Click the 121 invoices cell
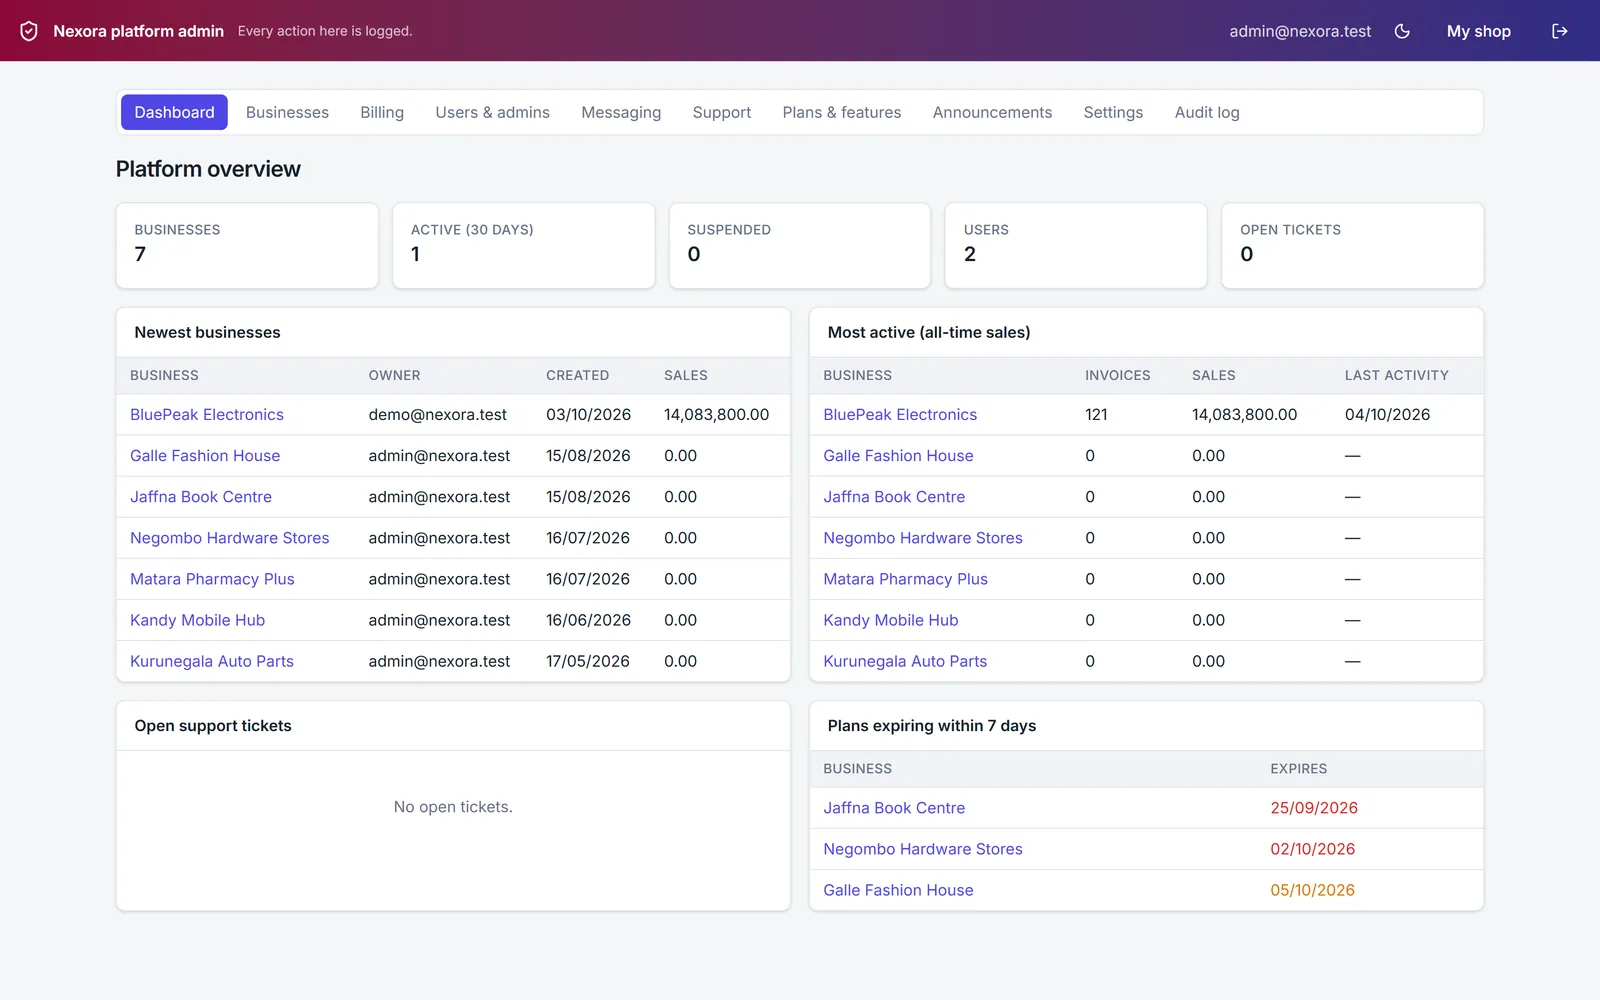Image resolution: width=1600 pixels, height=1000 pixels. point(1096,414)
